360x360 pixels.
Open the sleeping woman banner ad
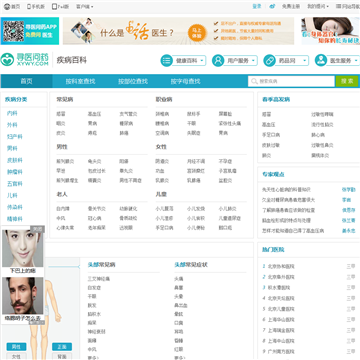pyautogui.click(x=330, y=31)
